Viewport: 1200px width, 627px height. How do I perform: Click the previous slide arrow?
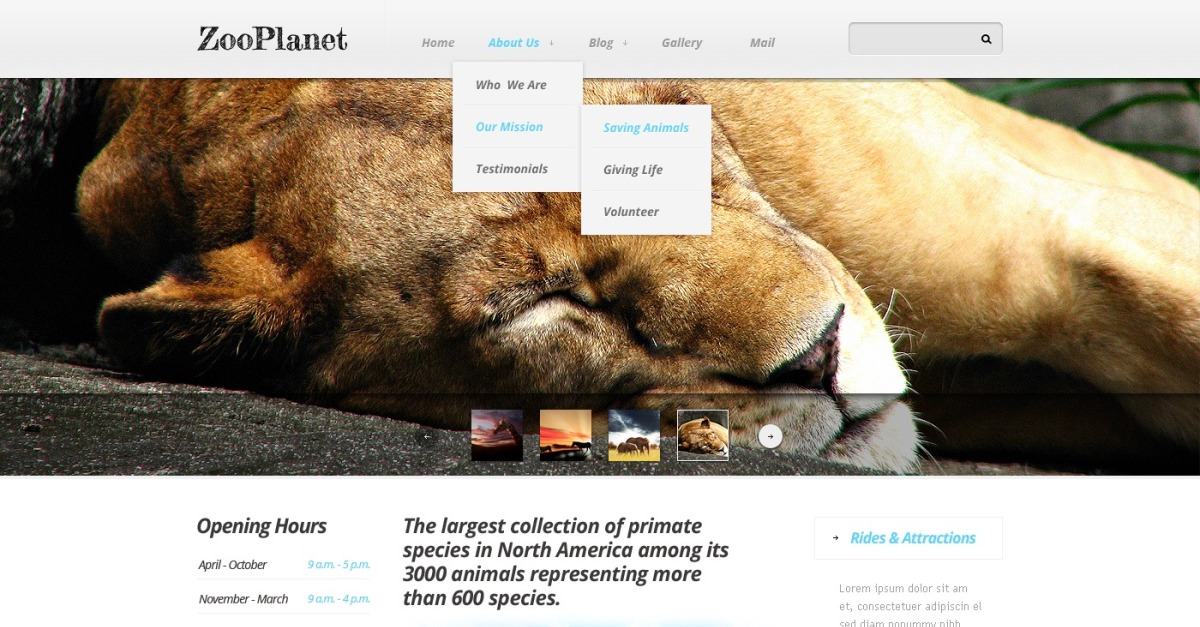427,436
